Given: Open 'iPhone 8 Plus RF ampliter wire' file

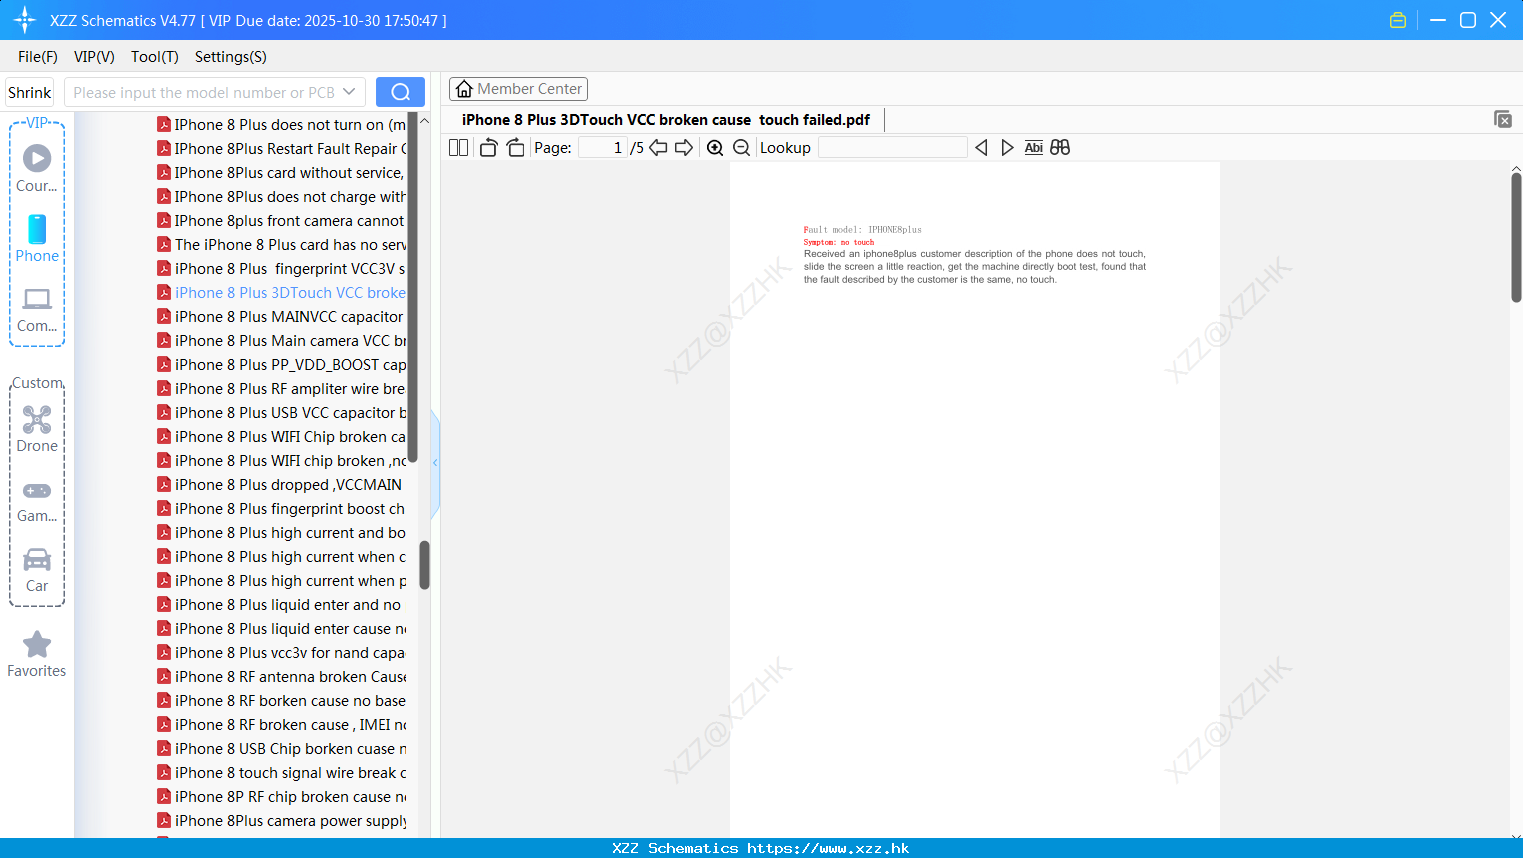Looking at the screenshot, I should pyautogui.click(x=281, y=389).
